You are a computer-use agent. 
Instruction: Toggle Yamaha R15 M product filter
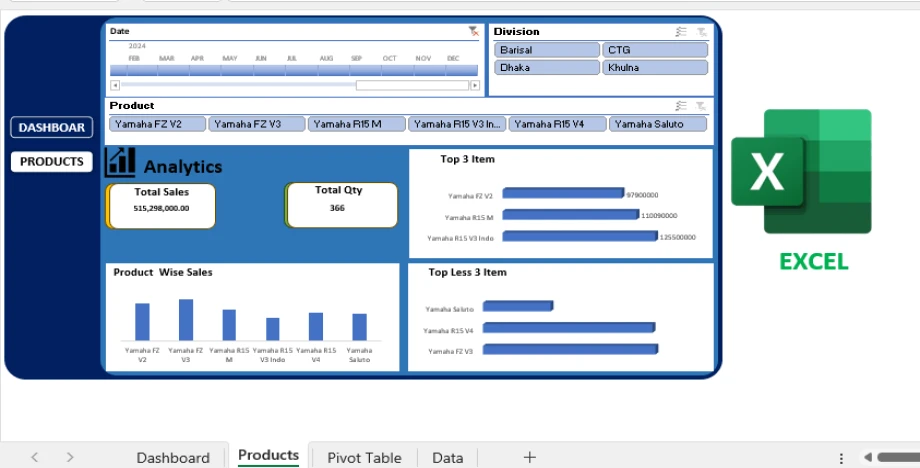click(x=357, y=124)
